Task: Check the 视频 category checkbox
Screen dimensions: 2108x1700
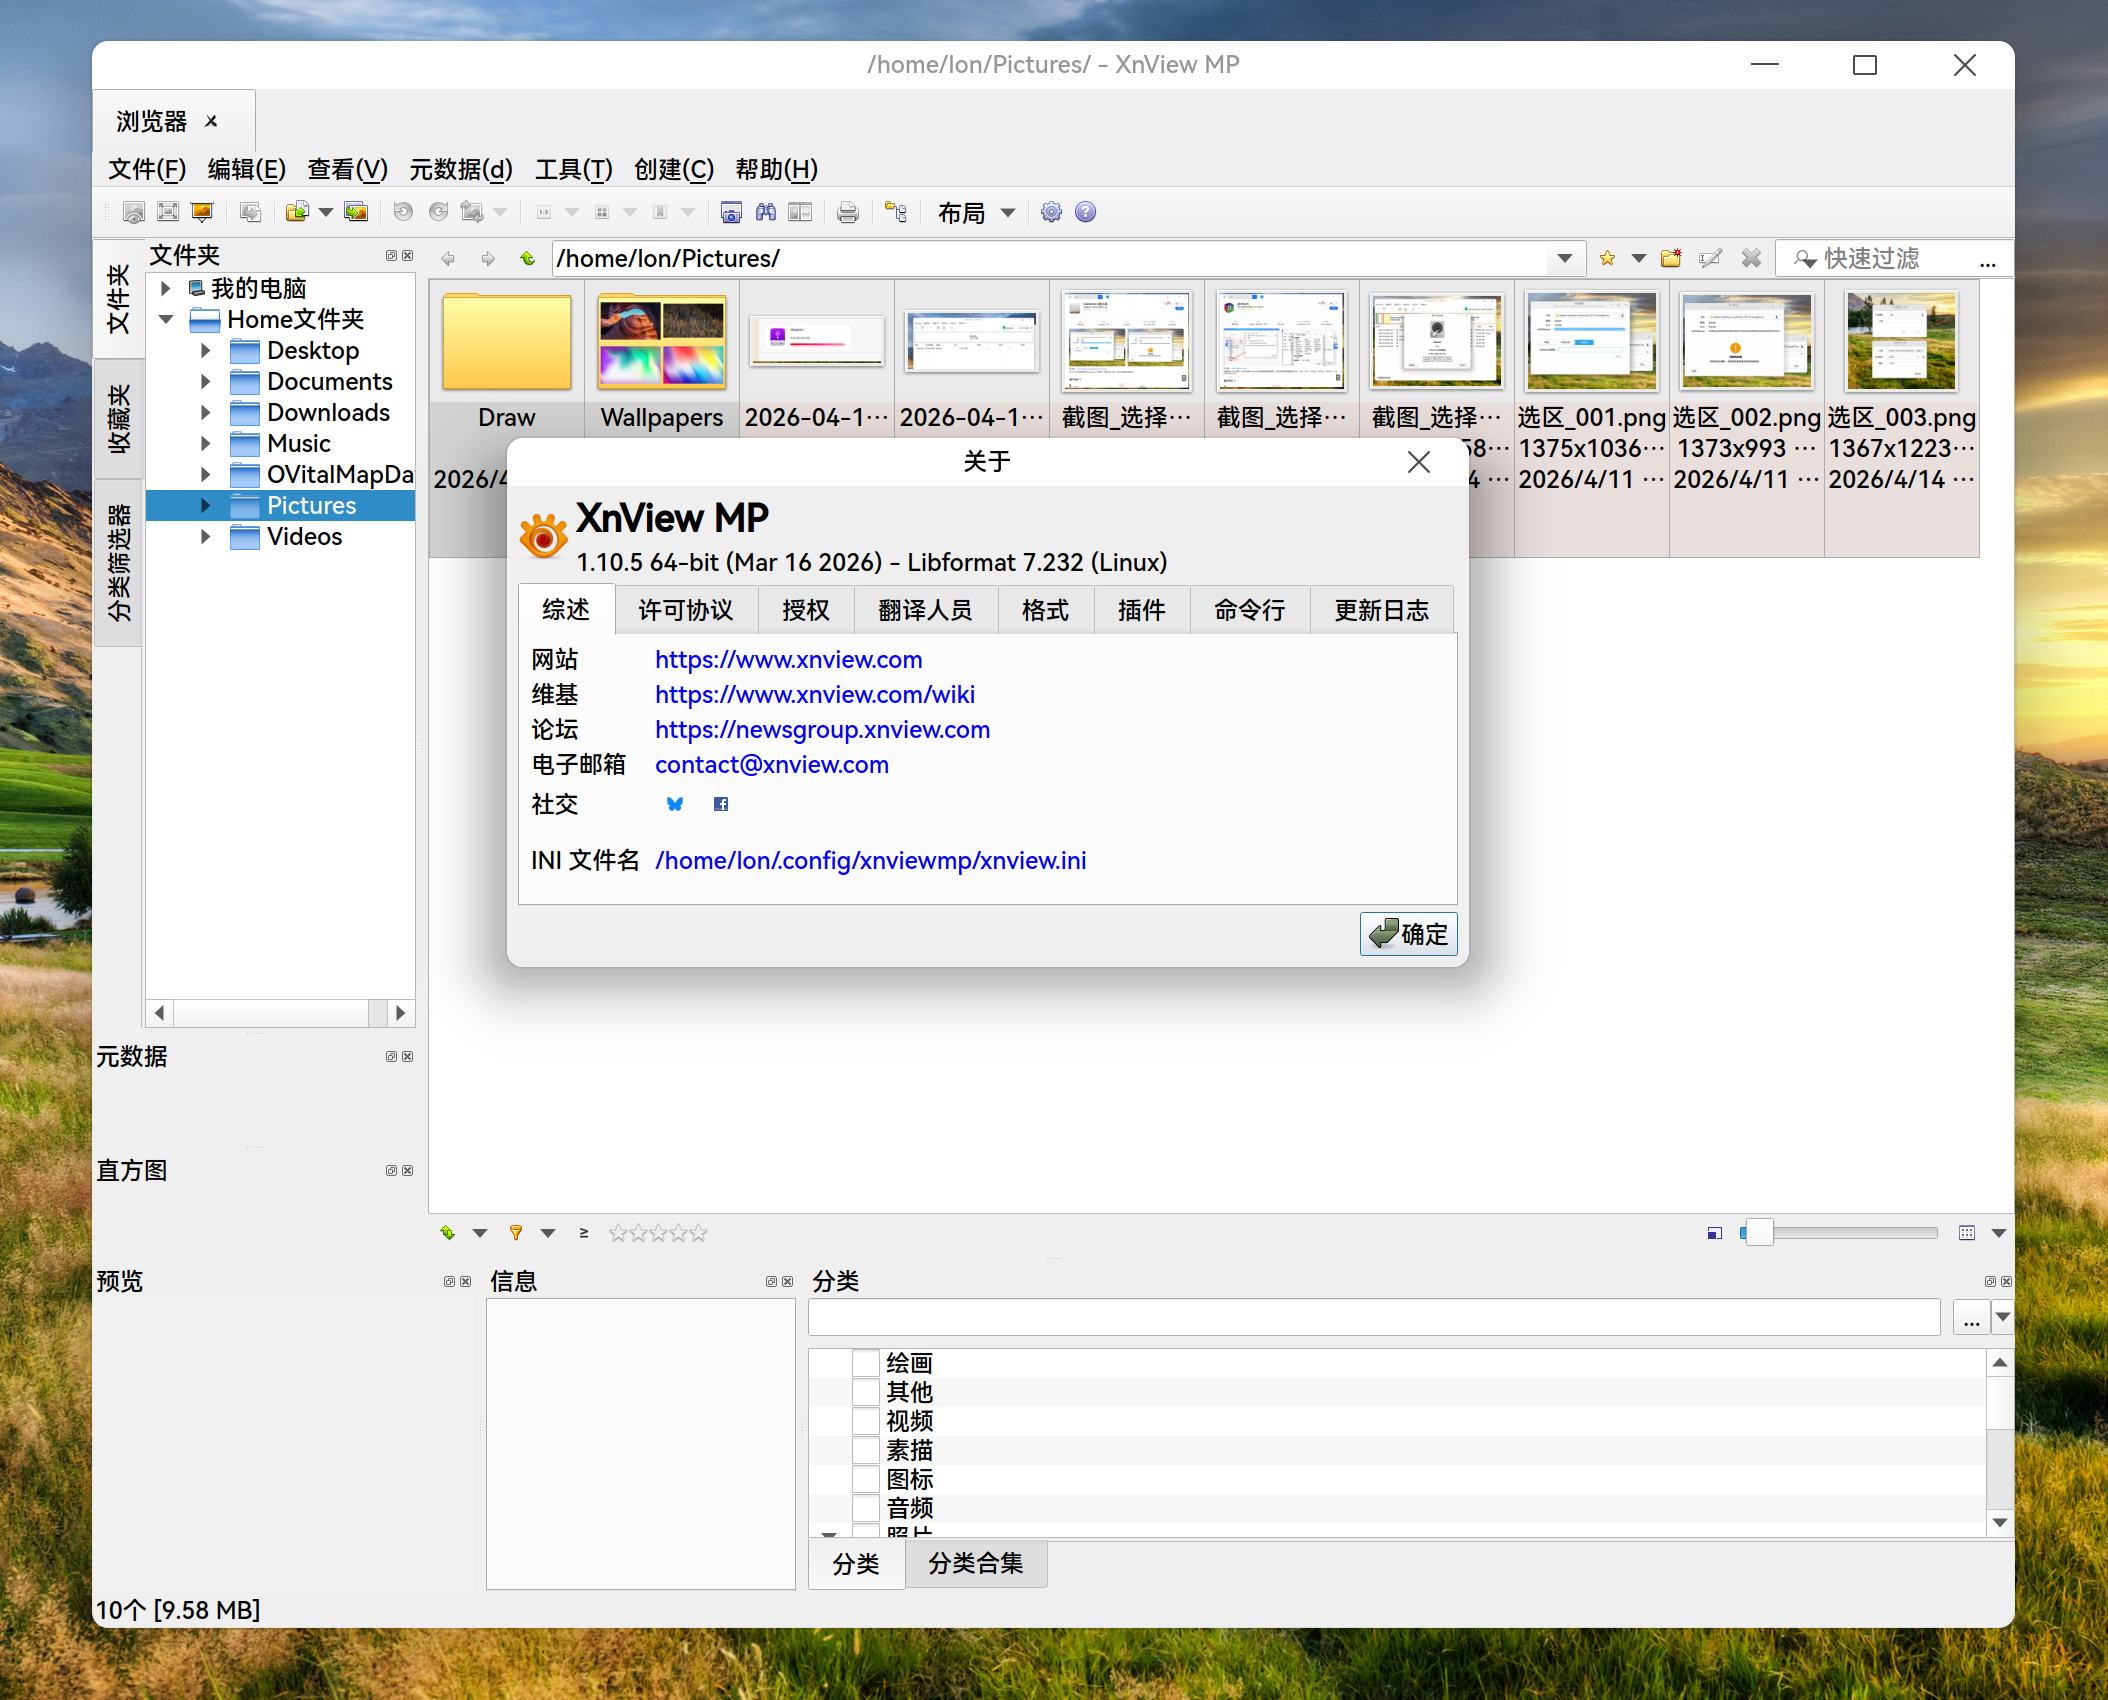Action: click(x=865, y=1420)
